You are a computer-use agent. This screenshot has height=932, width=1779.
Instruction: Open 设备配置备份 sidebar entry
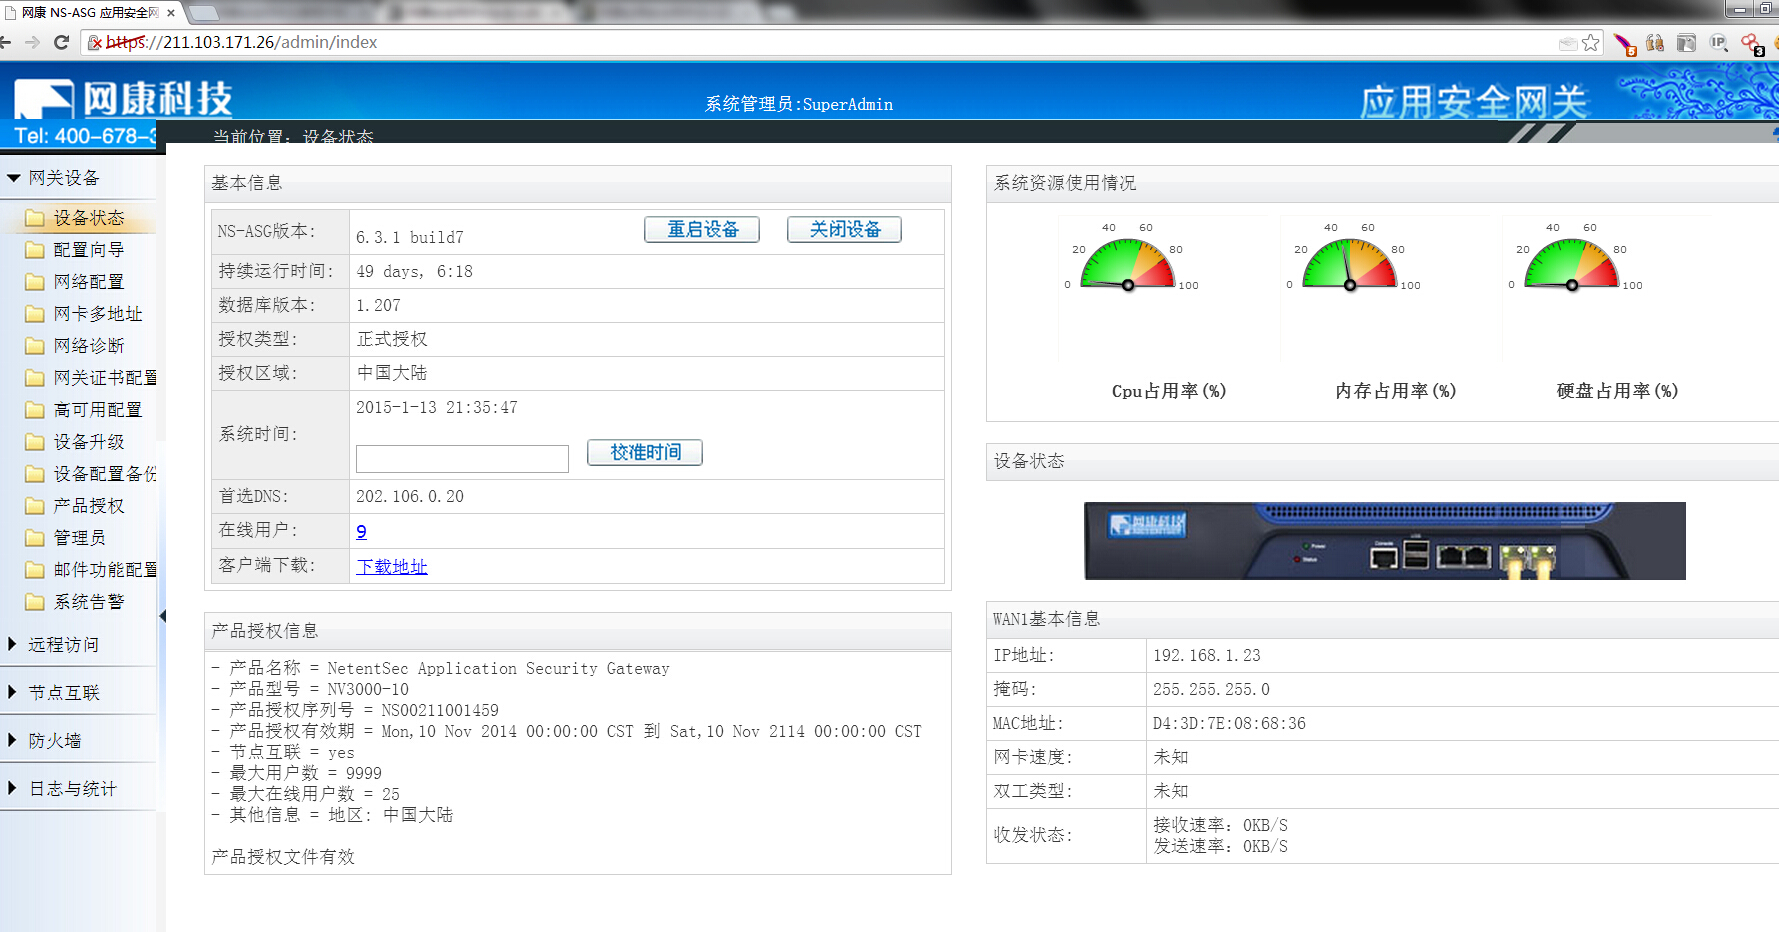coord(105,474)
